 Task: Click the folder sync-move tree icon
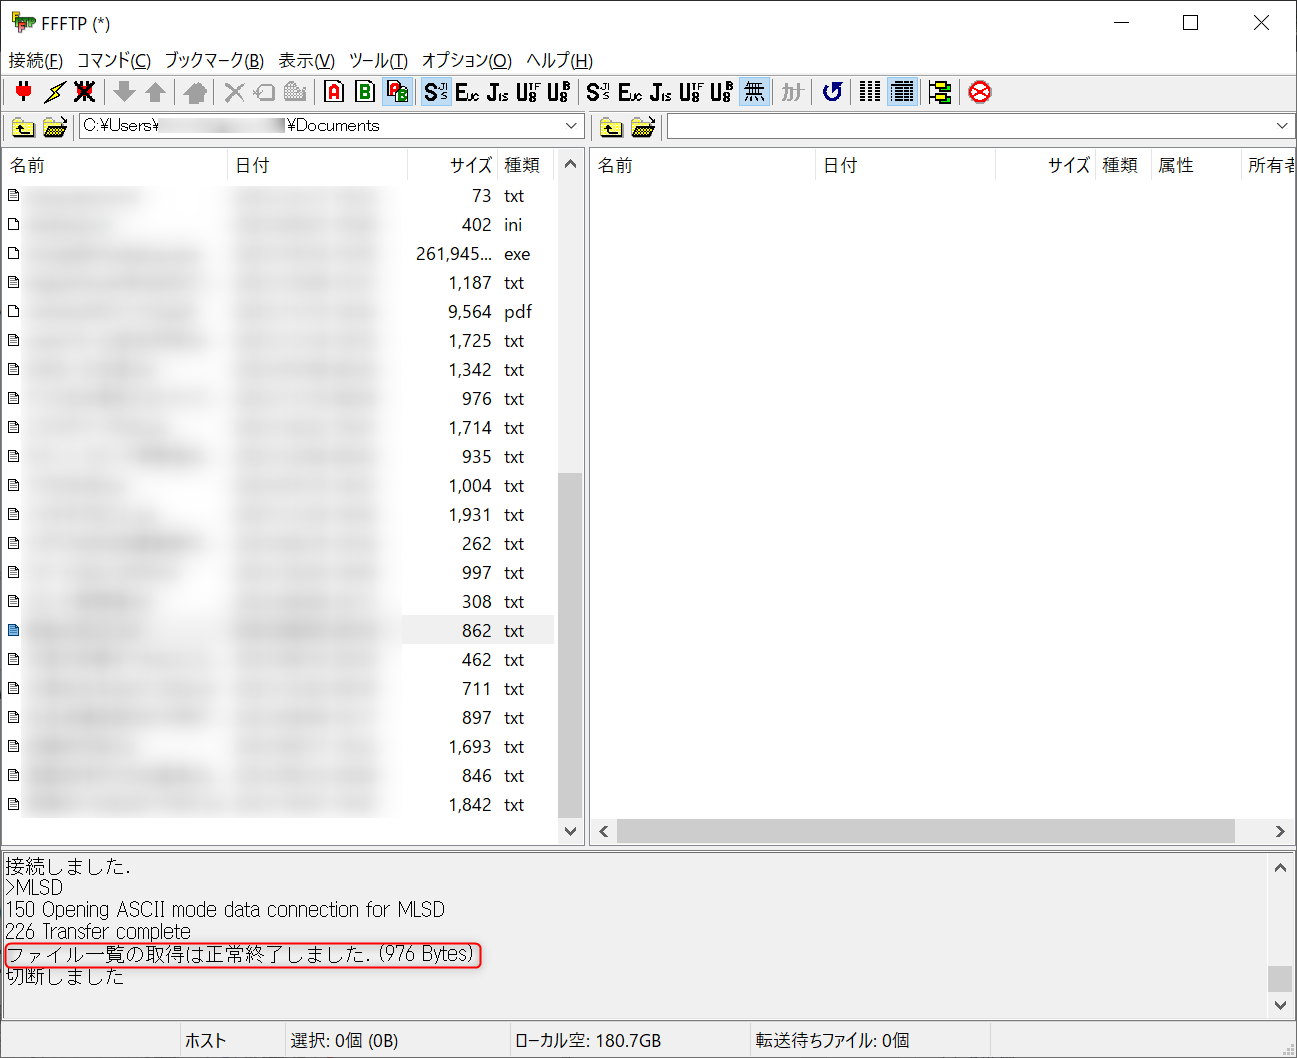pyautogui.click(x=940, y=92)
